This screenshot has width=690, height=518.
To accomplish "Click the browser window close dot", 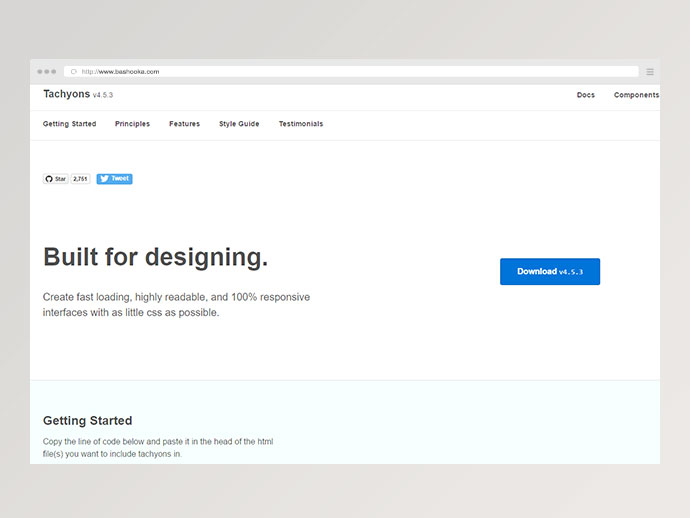I will click(40, 71).
